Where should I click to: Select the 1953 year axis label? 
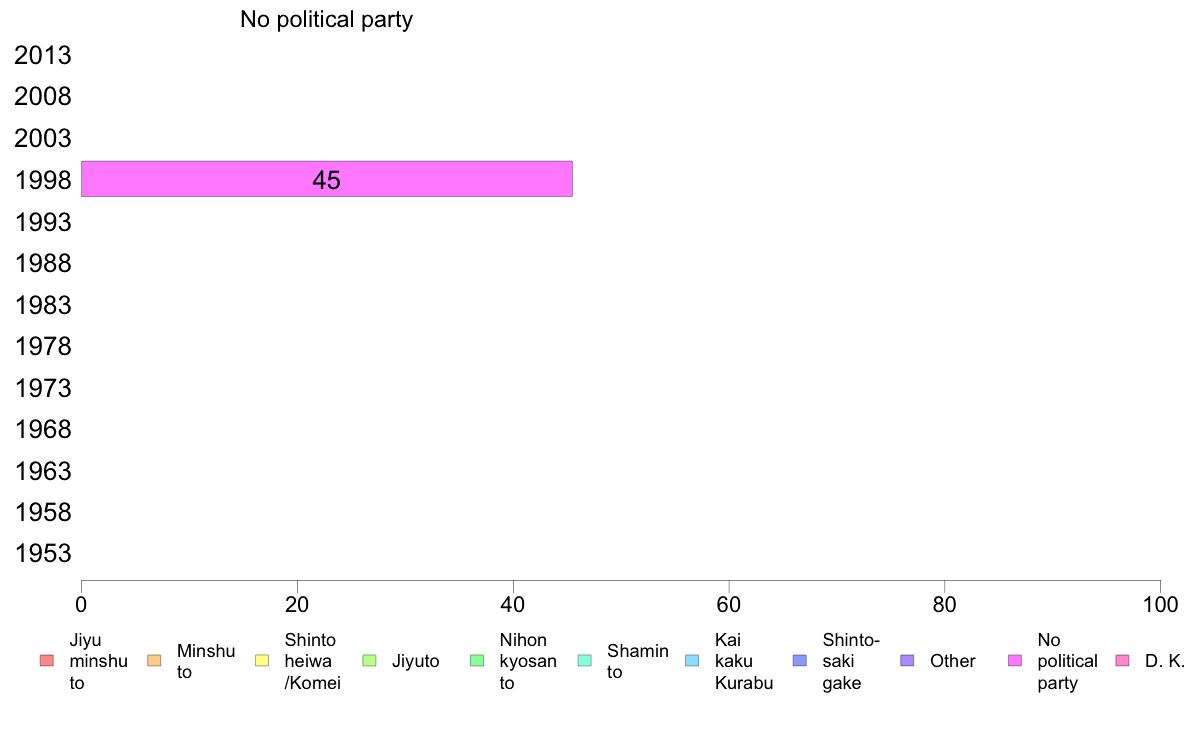pos(43,553)
